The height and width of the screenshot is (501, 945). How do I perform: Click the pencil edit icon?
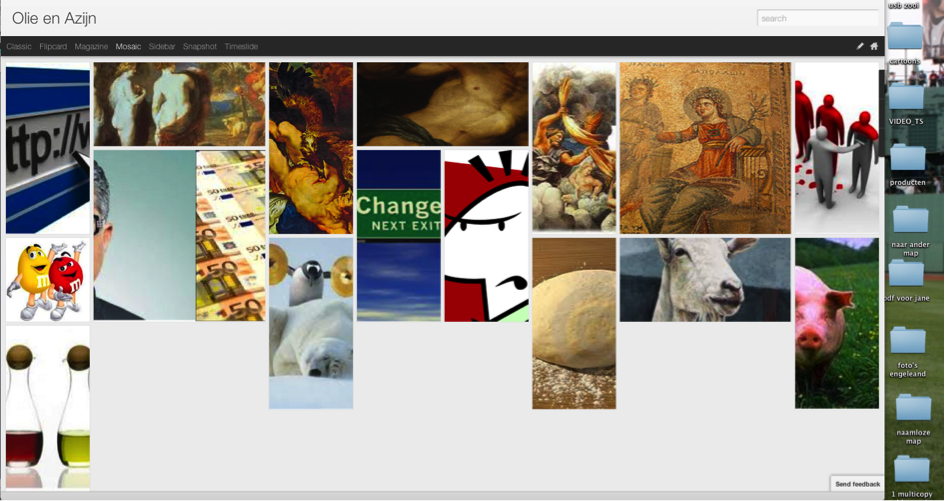coord(860,46)
